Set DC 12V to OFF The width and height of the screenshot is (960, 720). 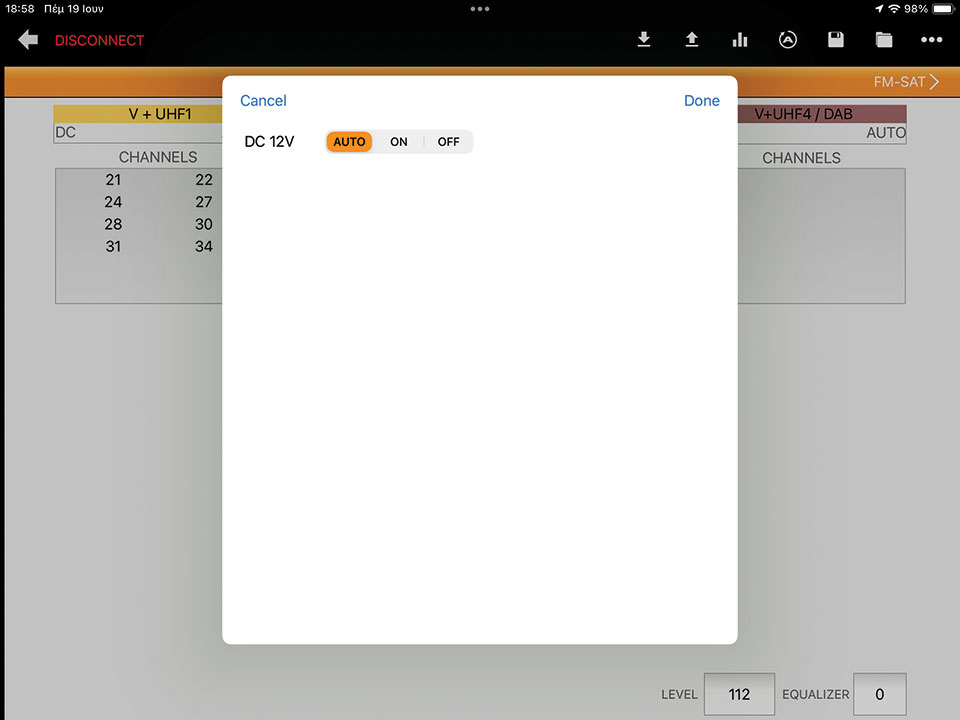point(448,142)
